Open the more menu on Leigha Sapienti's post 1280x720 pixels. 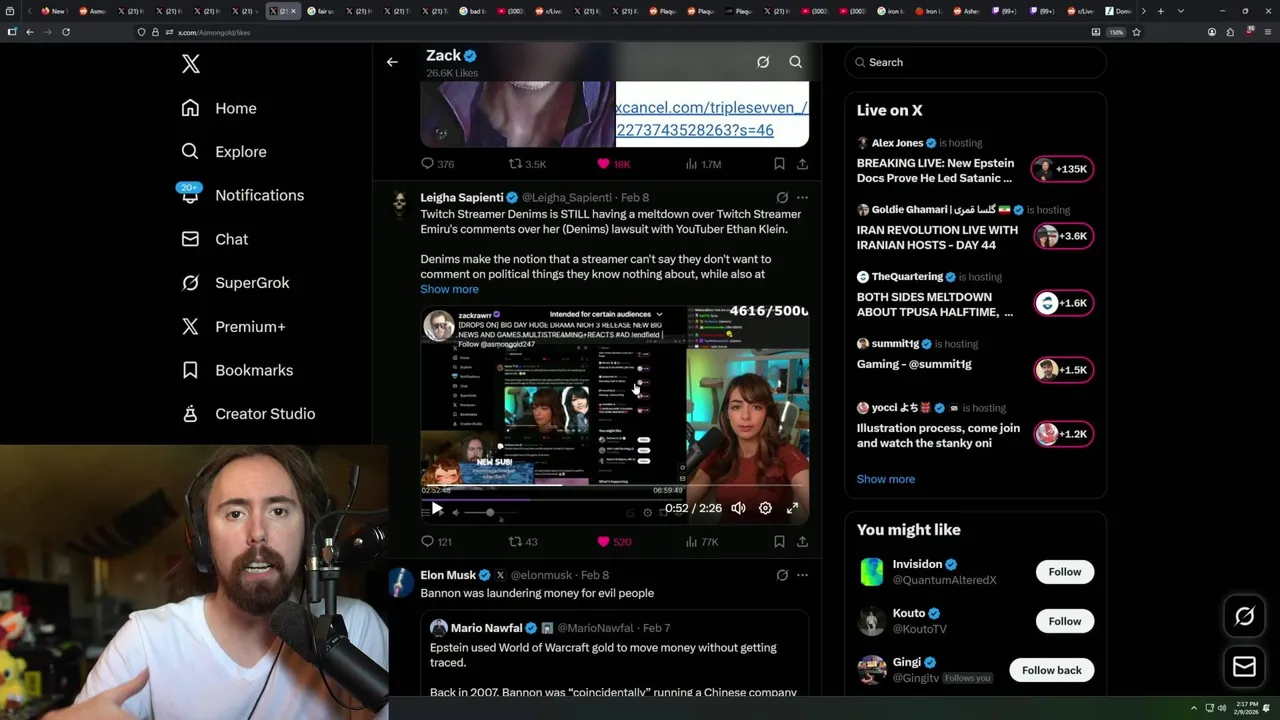pos(802,198)
